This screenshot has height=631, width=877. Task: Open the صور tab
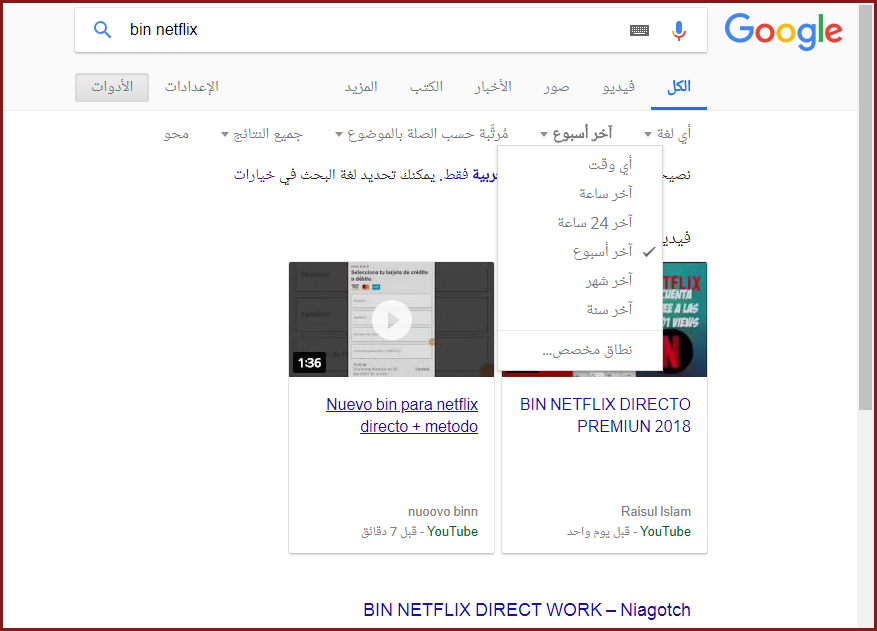point(557,87)
